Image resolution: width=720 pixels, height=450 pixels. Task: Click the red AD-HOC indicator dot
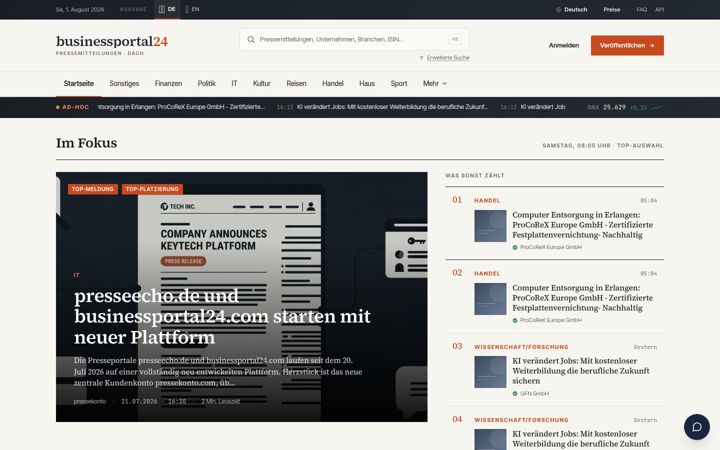[58, 107]
